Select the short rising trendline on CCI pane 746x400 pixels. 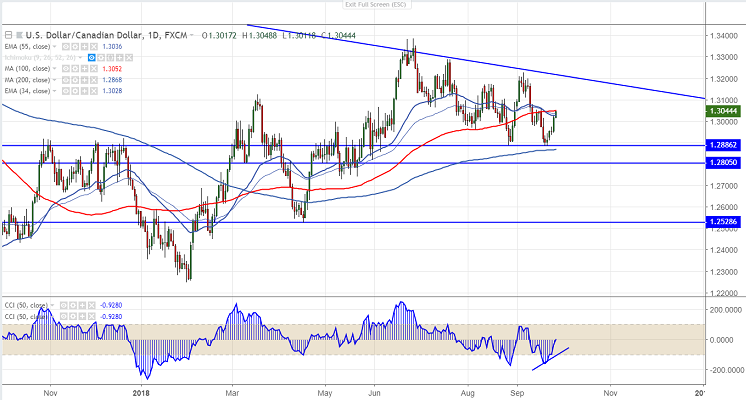(x=550, y=359)
